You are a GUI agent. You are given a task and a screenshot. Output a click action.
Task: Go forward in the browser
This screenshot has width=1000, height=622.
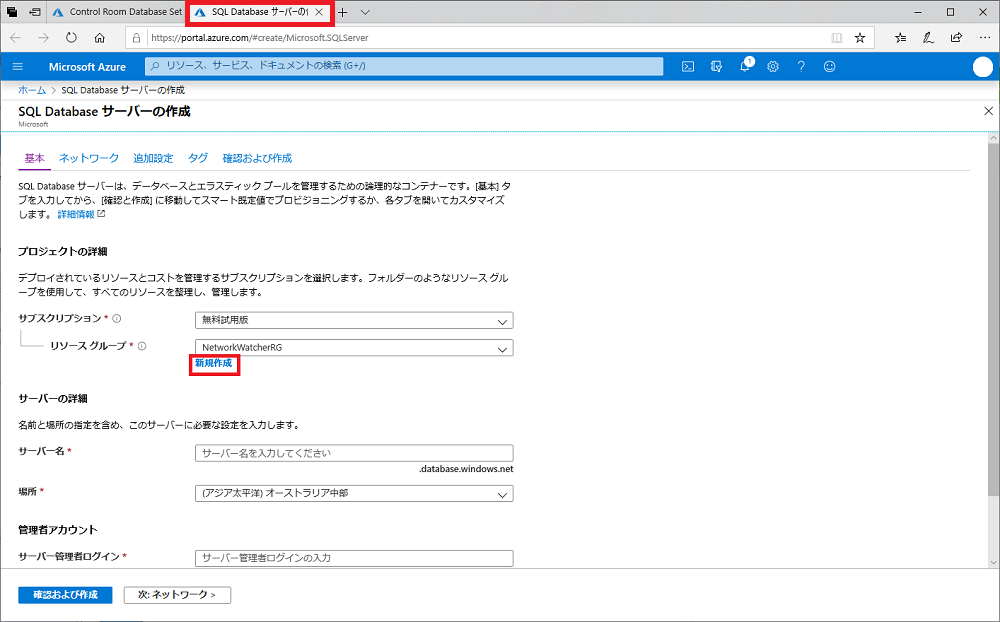click(43, 38)
